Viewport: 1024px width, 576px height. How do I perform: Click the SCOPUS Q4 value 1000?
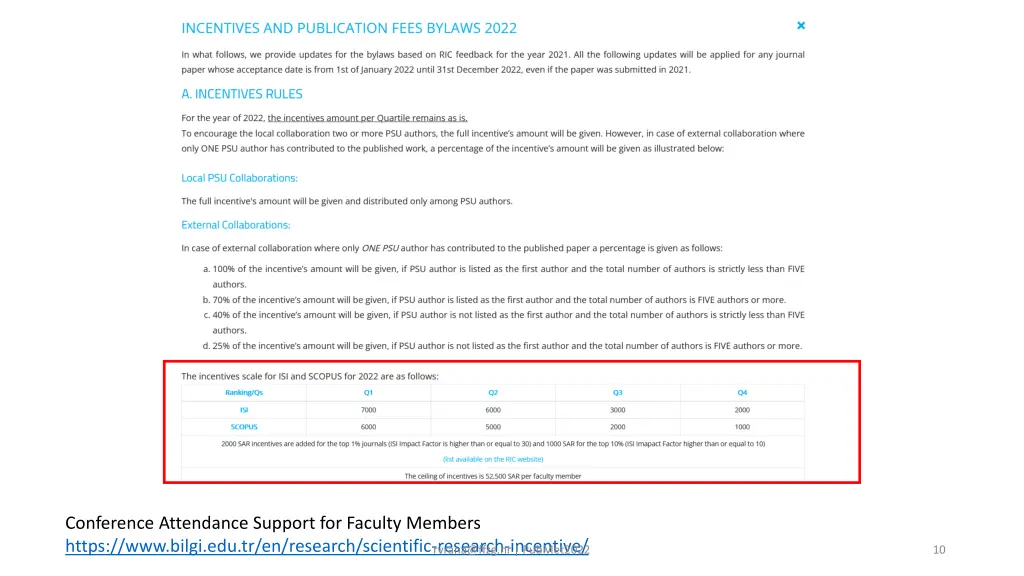tap(742, 427)
